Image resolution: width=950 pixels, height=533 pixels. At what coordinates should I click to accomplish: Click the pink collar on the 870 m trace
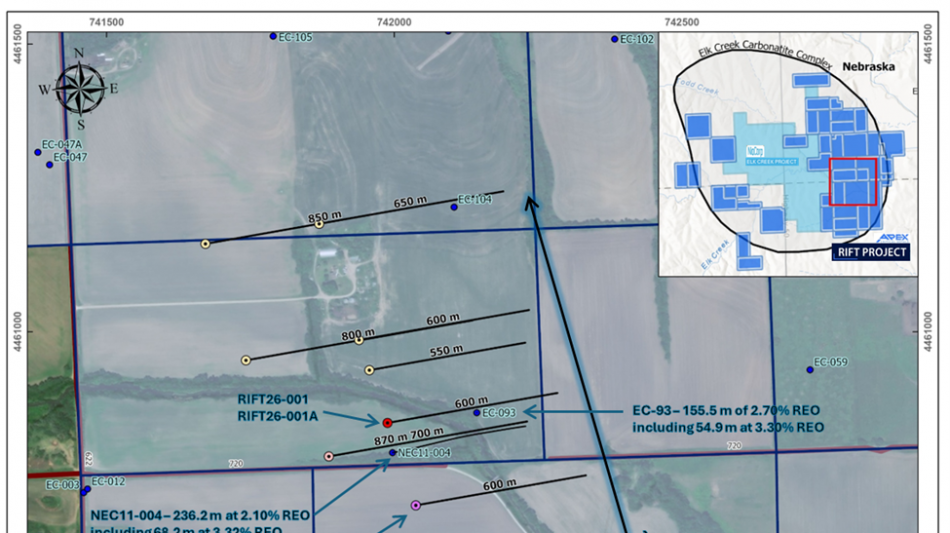tap(328, 456)
